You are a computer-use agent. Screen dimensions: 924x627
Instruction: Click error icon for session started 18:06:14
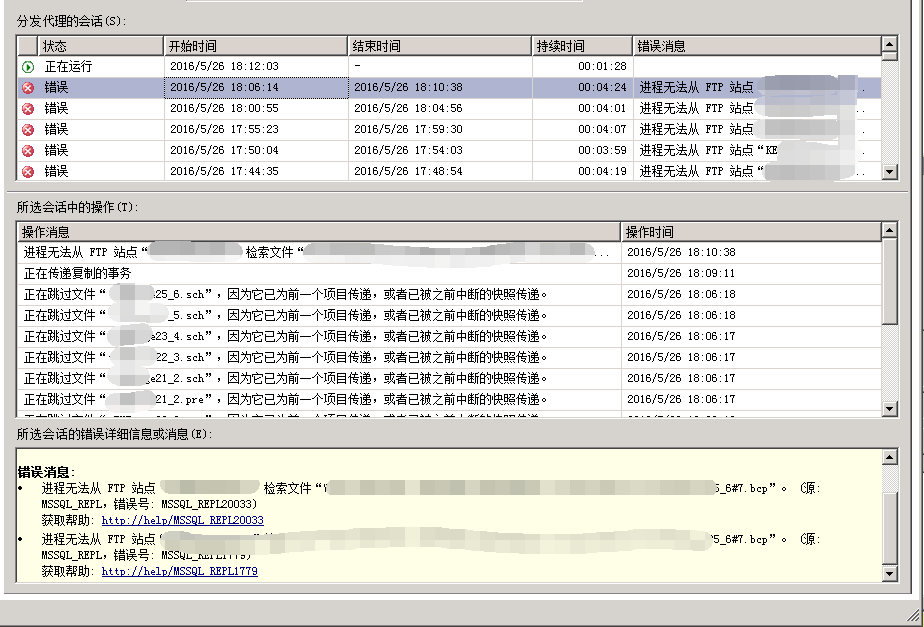tap(28, 88)
